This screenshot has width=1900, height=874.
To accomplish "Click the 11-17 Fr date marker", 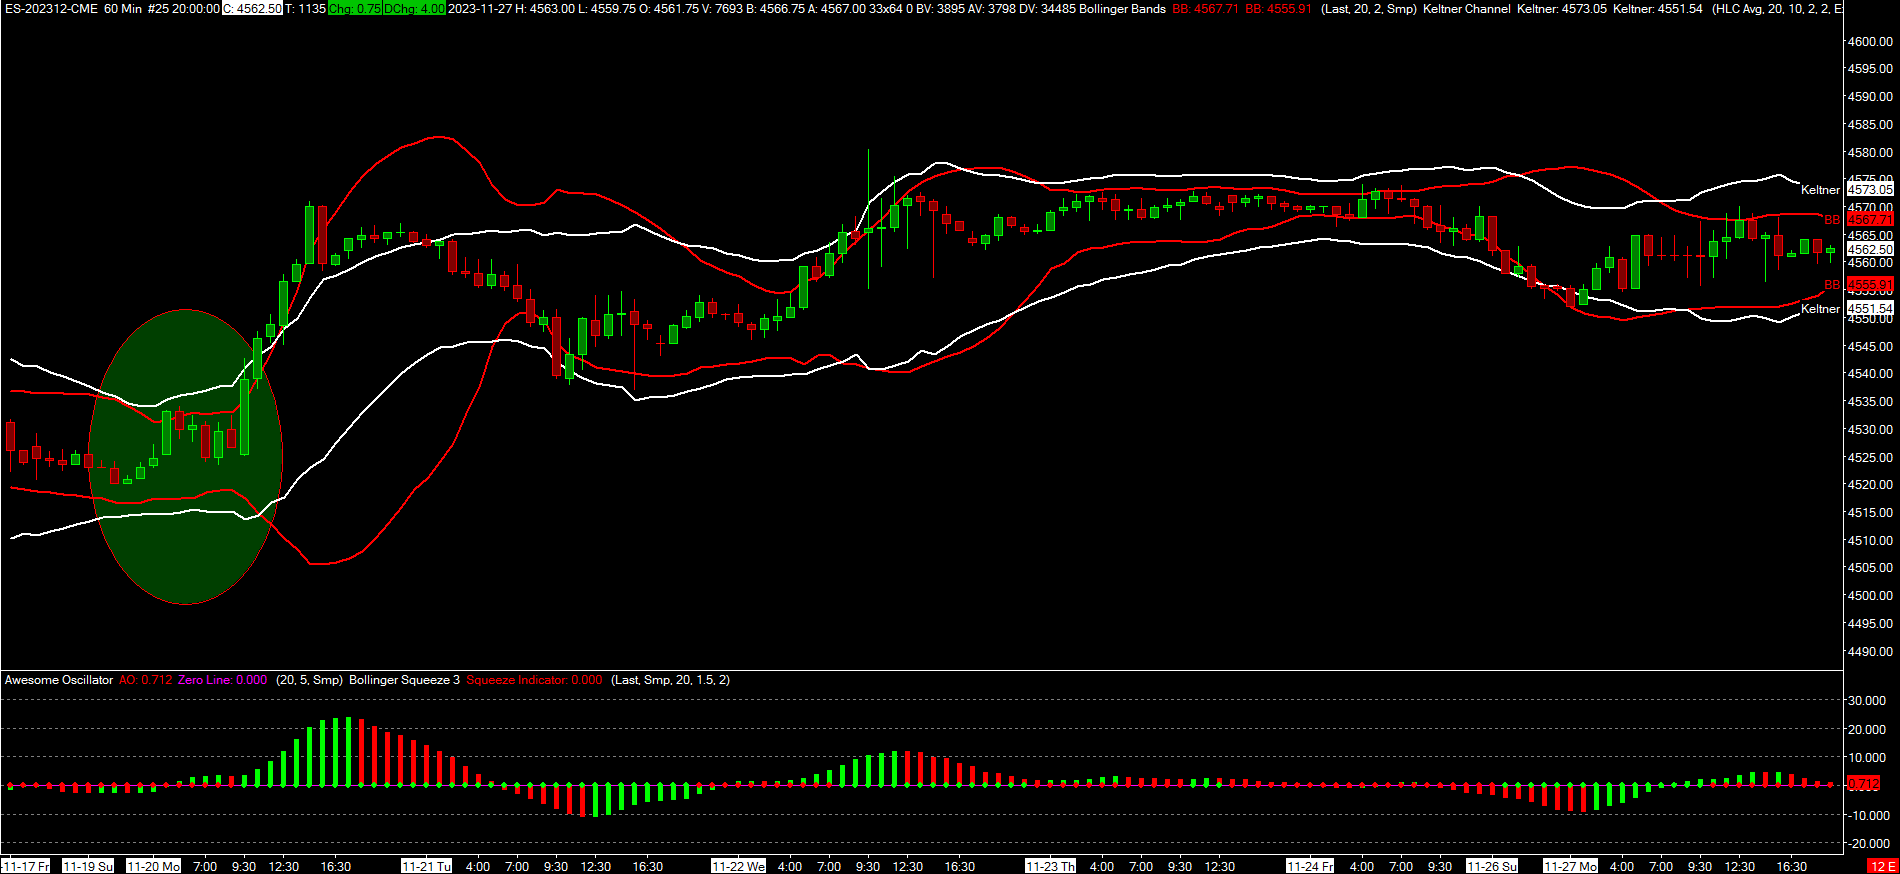I will [x=25, y=866].
